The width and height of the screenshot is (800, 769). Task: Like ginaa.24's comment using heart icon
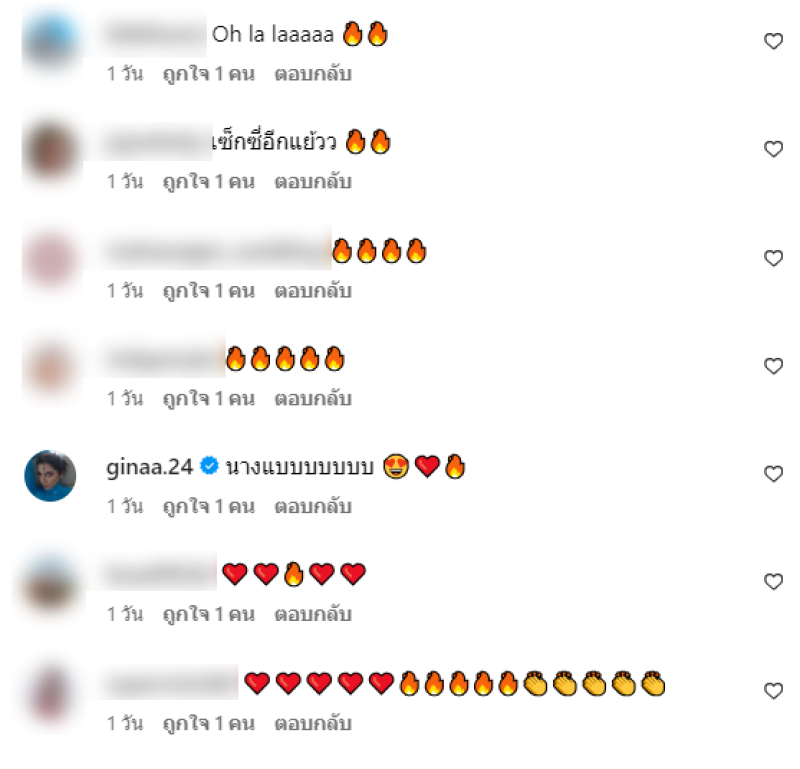(773, 474)
